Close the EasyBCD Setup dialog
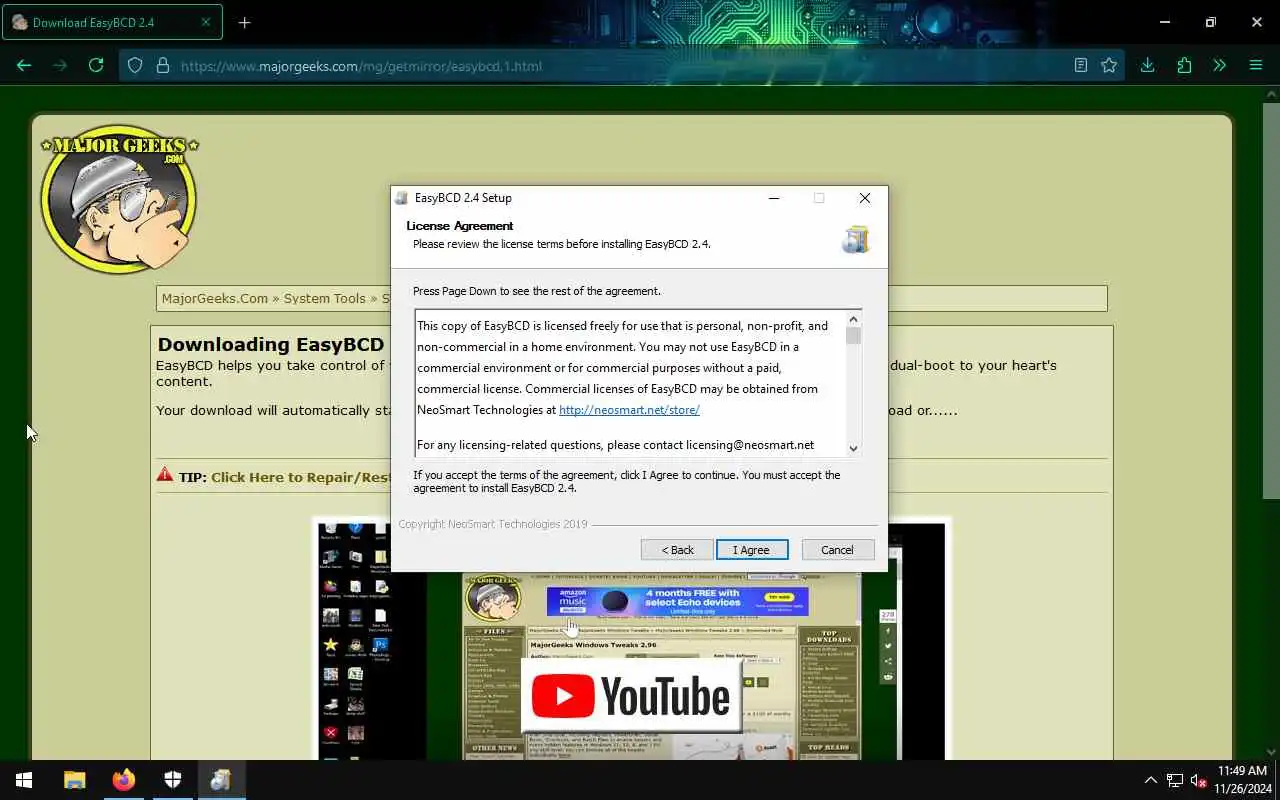The image size is (1280, 800). click(865, 198)
